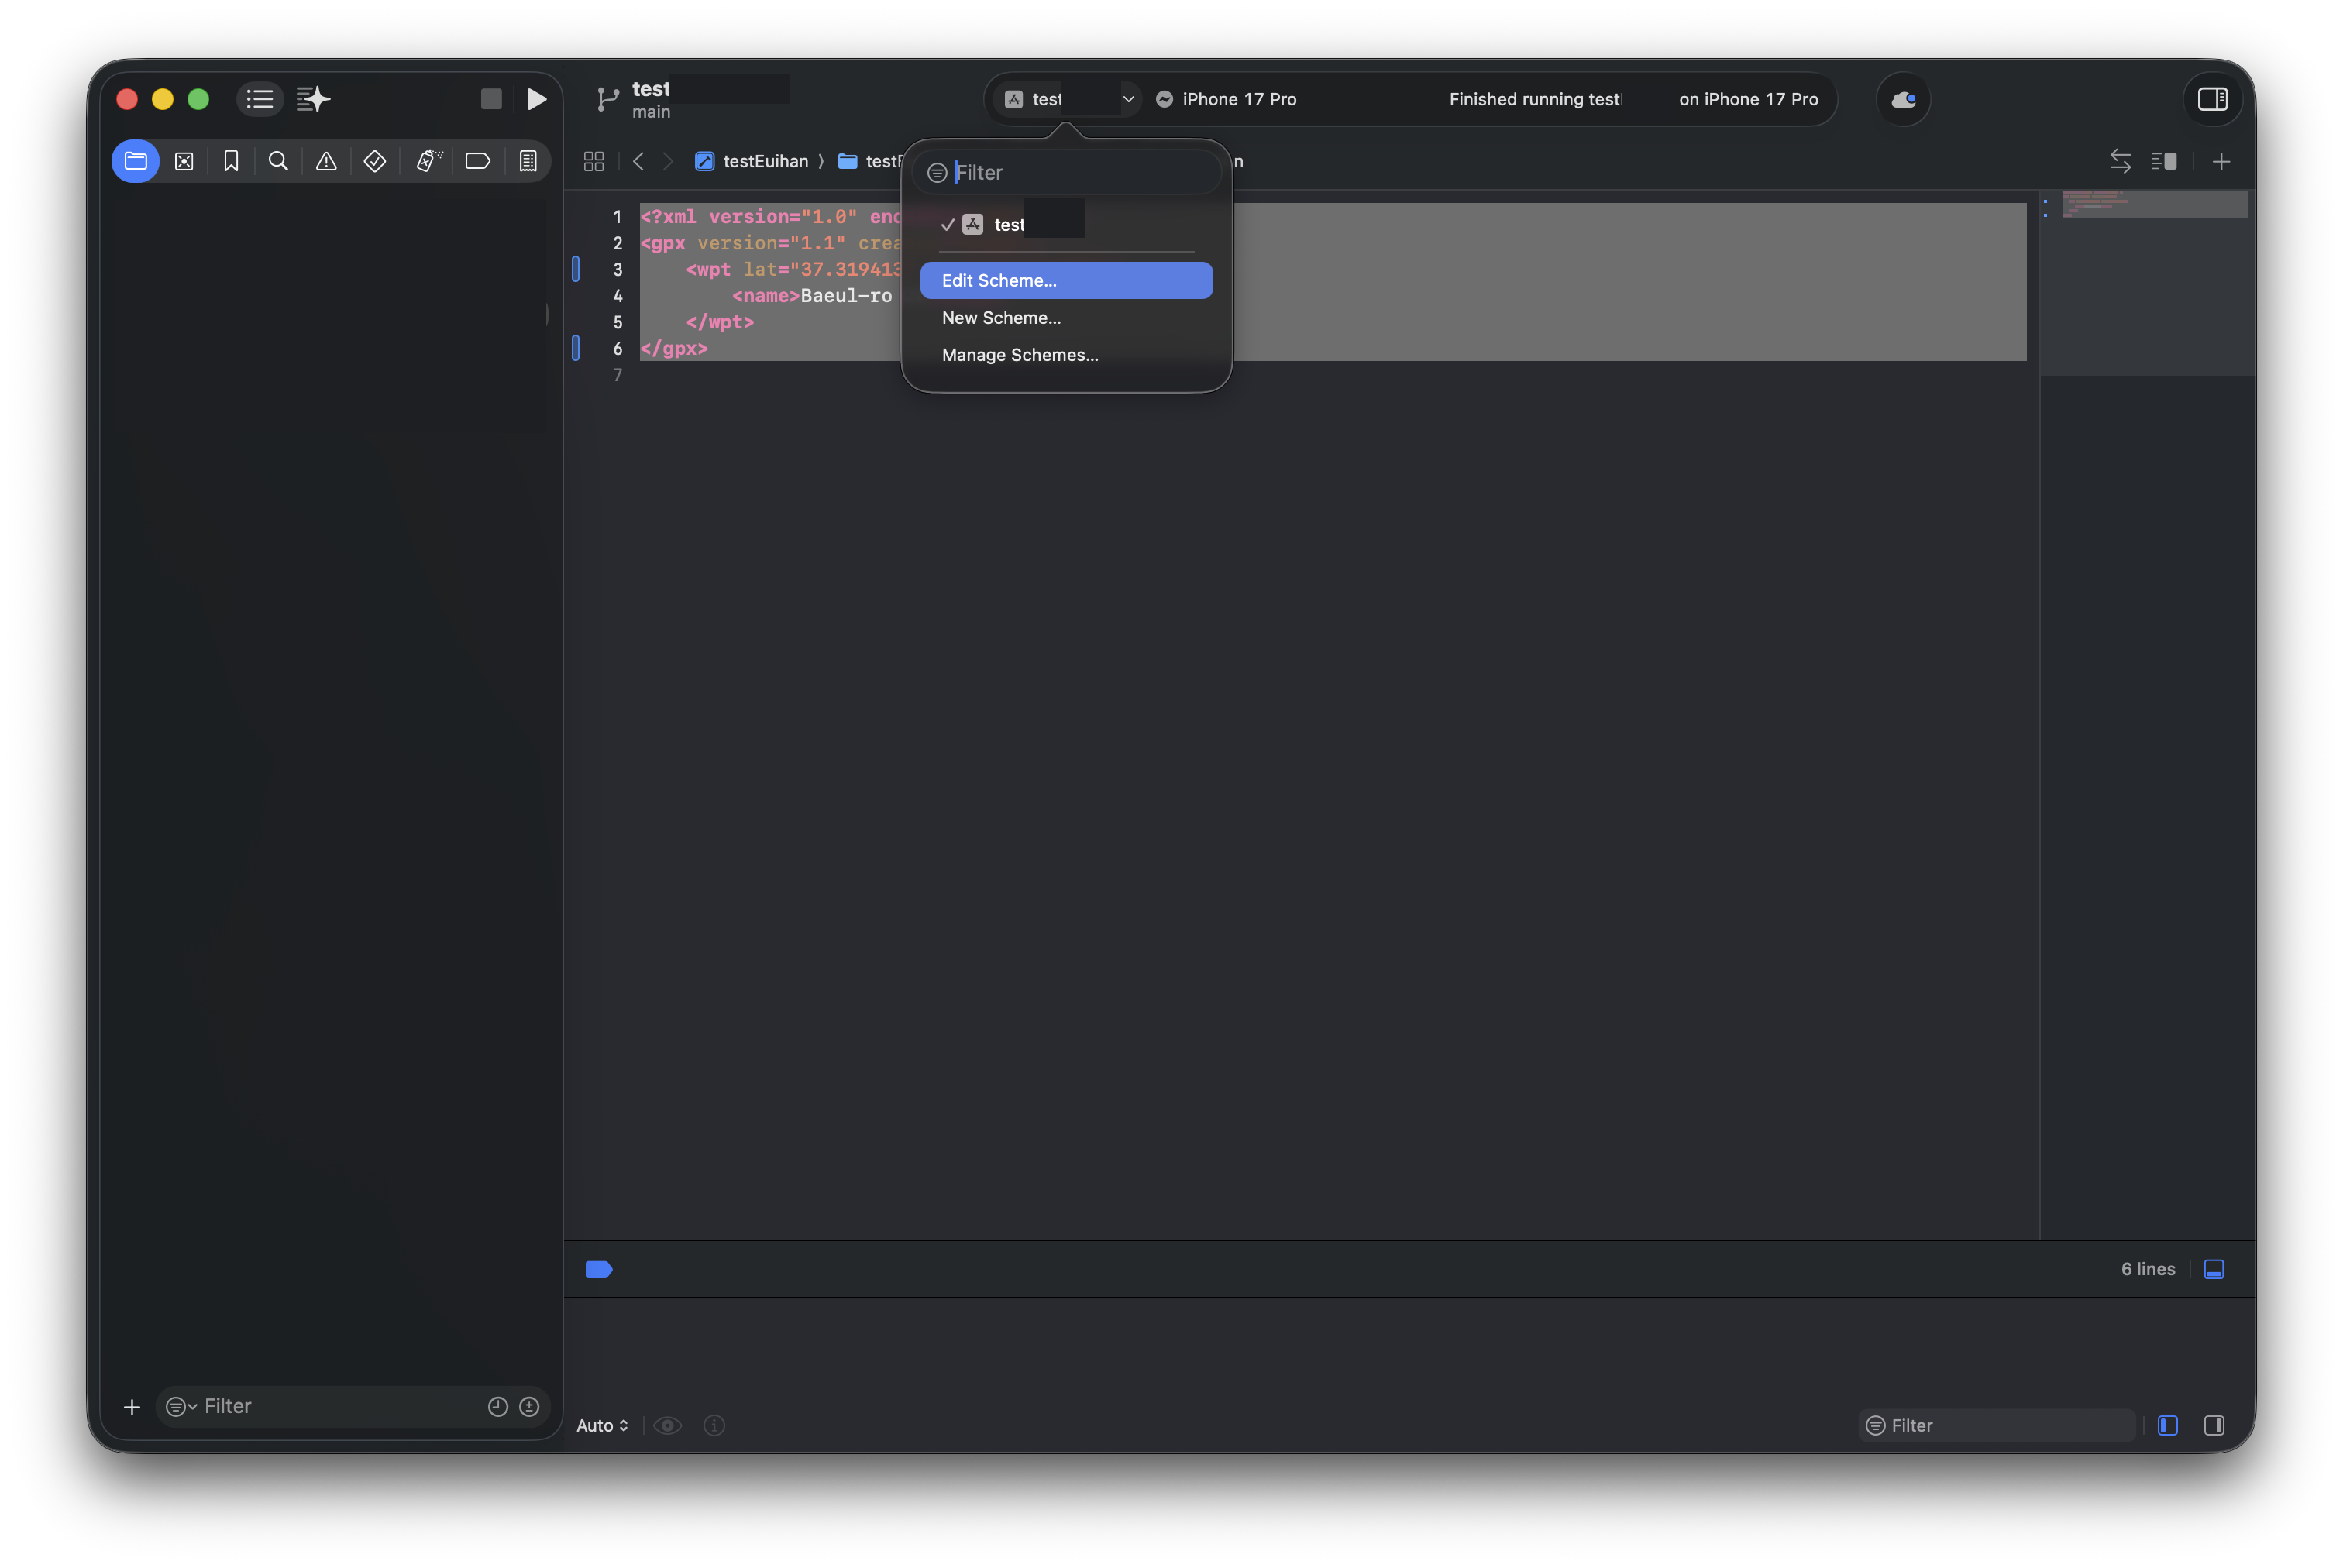2343x1568 pixels.
Task: Click the navigator add plus button
Action: 132,1407
